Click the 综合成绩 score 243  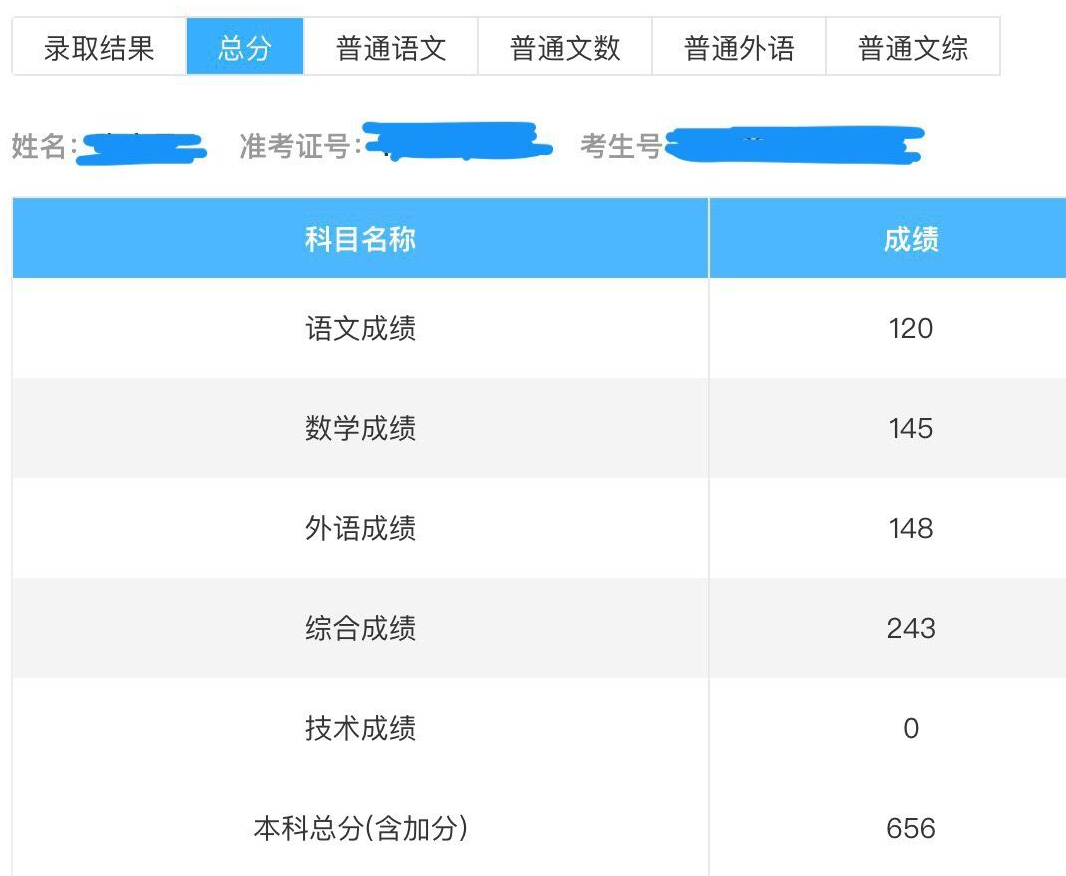tap(910, 629)
